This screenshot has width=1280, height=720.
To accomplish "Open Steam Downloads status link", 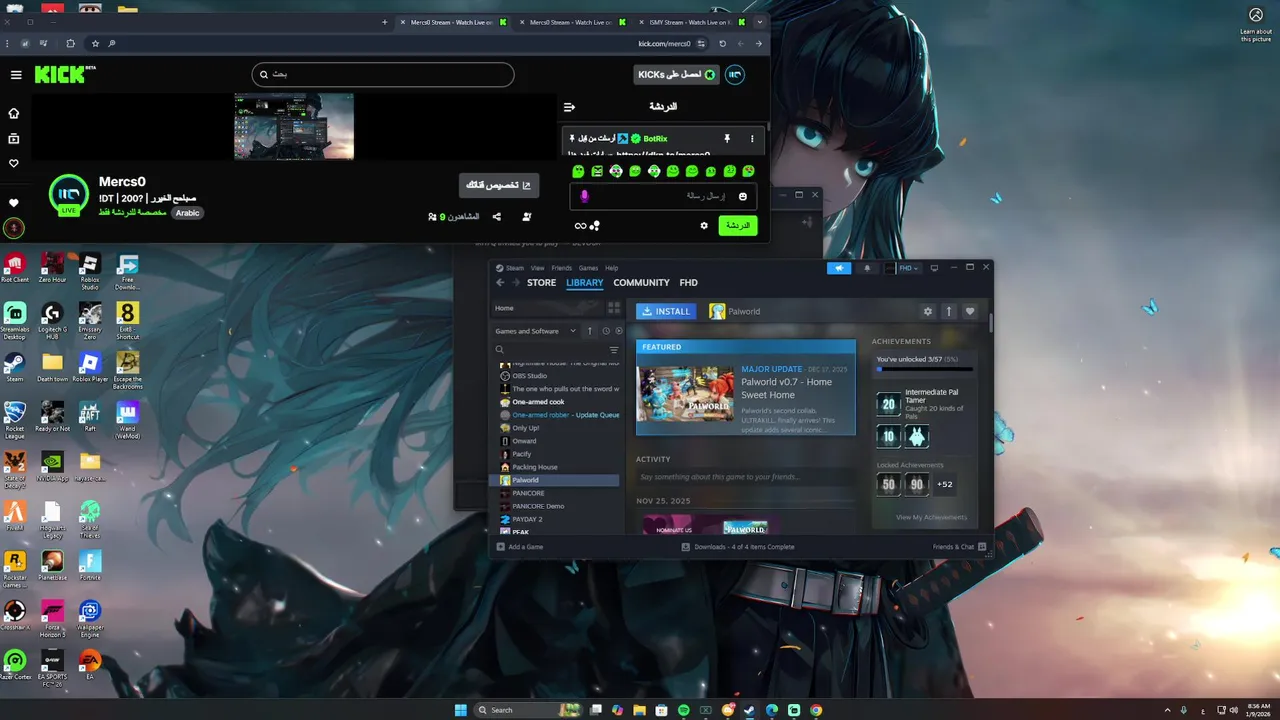I will 738,547.
